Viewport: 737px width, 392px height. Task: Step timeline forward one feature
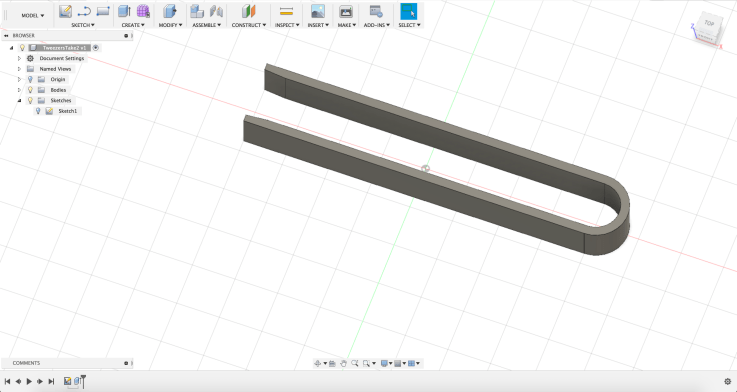click(x=40, y=381)
